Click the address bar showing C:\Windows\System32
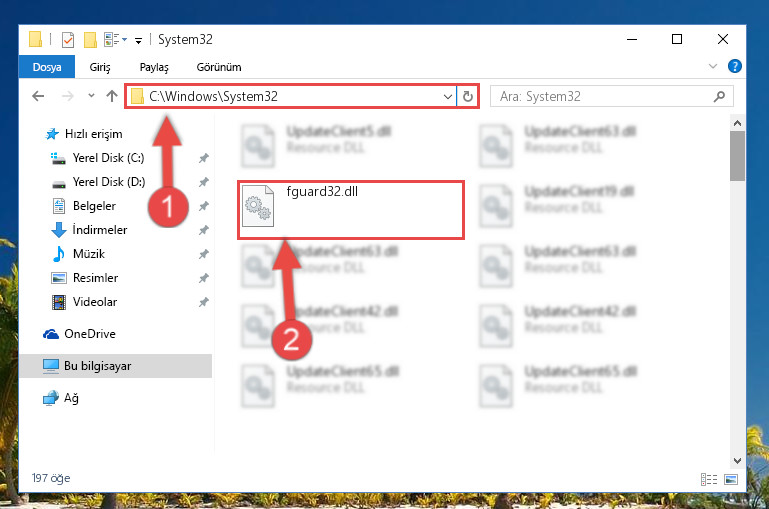 [292, 97]
